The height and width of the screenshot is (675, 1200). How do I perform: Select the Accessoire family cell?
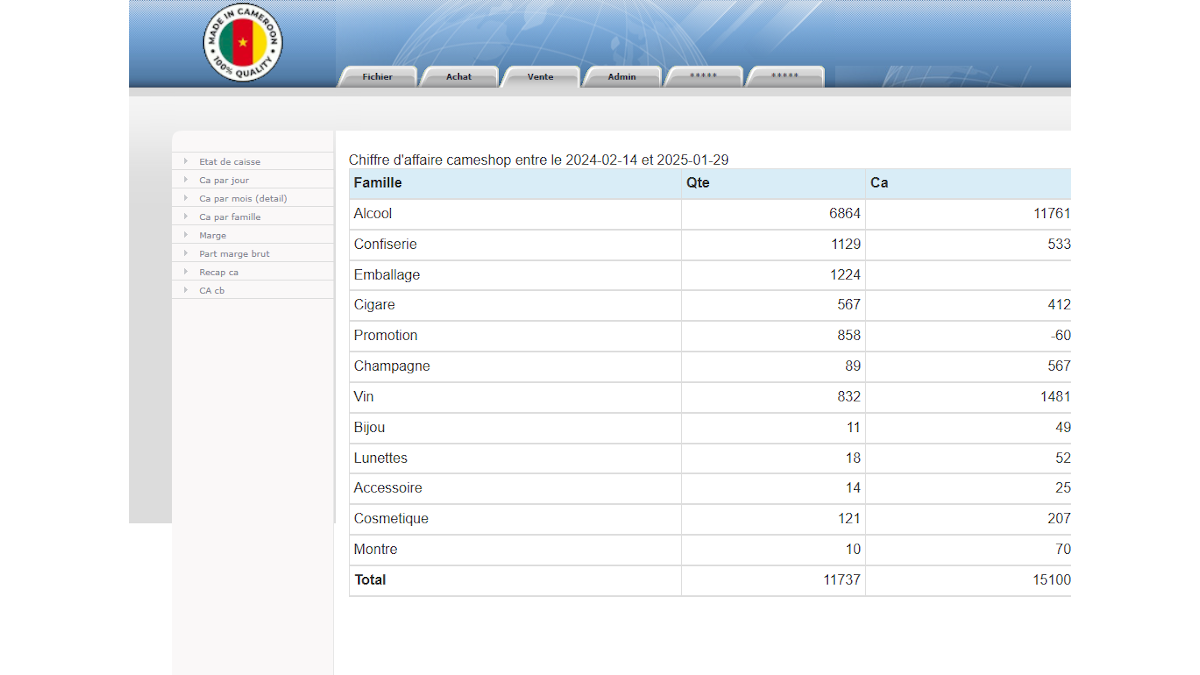point(516,488)
